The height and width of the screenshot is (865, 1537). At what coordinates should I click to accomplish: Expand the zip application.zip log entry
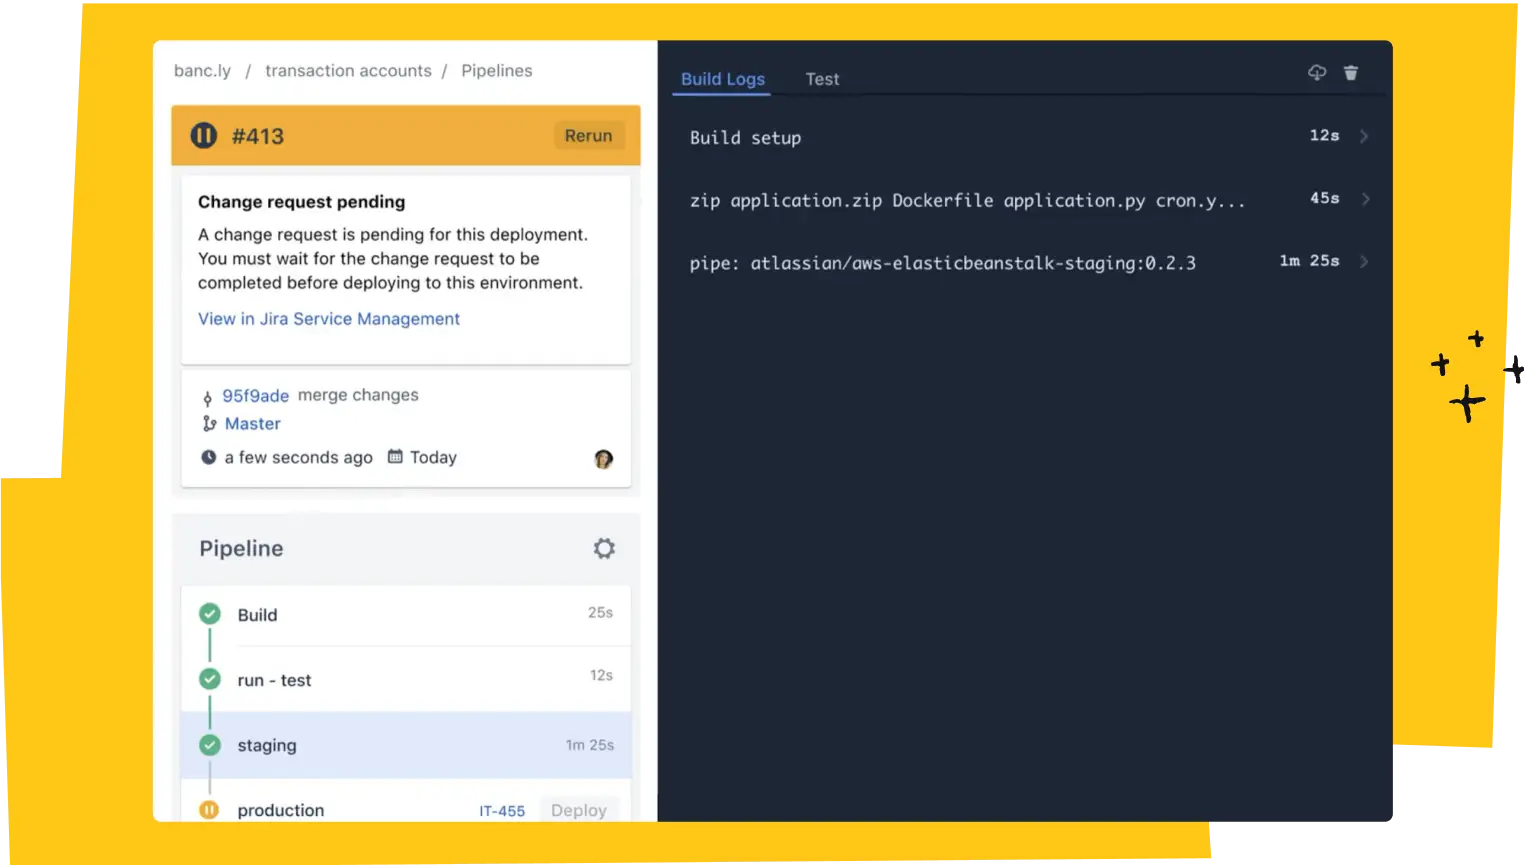[1364, 200]
